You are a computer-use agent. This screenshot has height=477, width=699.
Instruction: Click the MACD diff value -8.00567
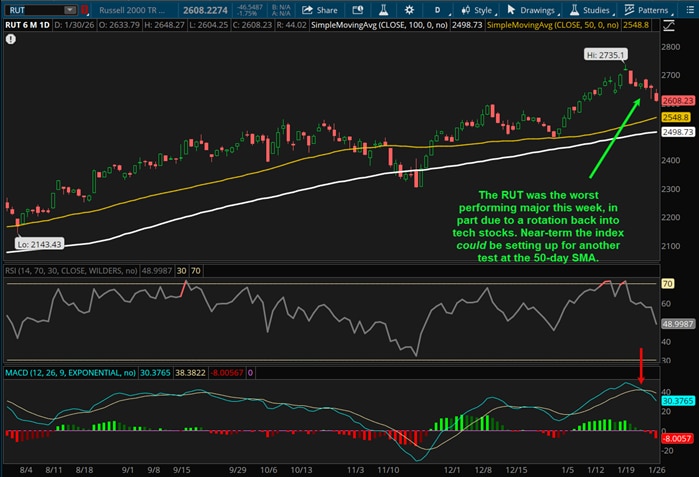[227, 373]
